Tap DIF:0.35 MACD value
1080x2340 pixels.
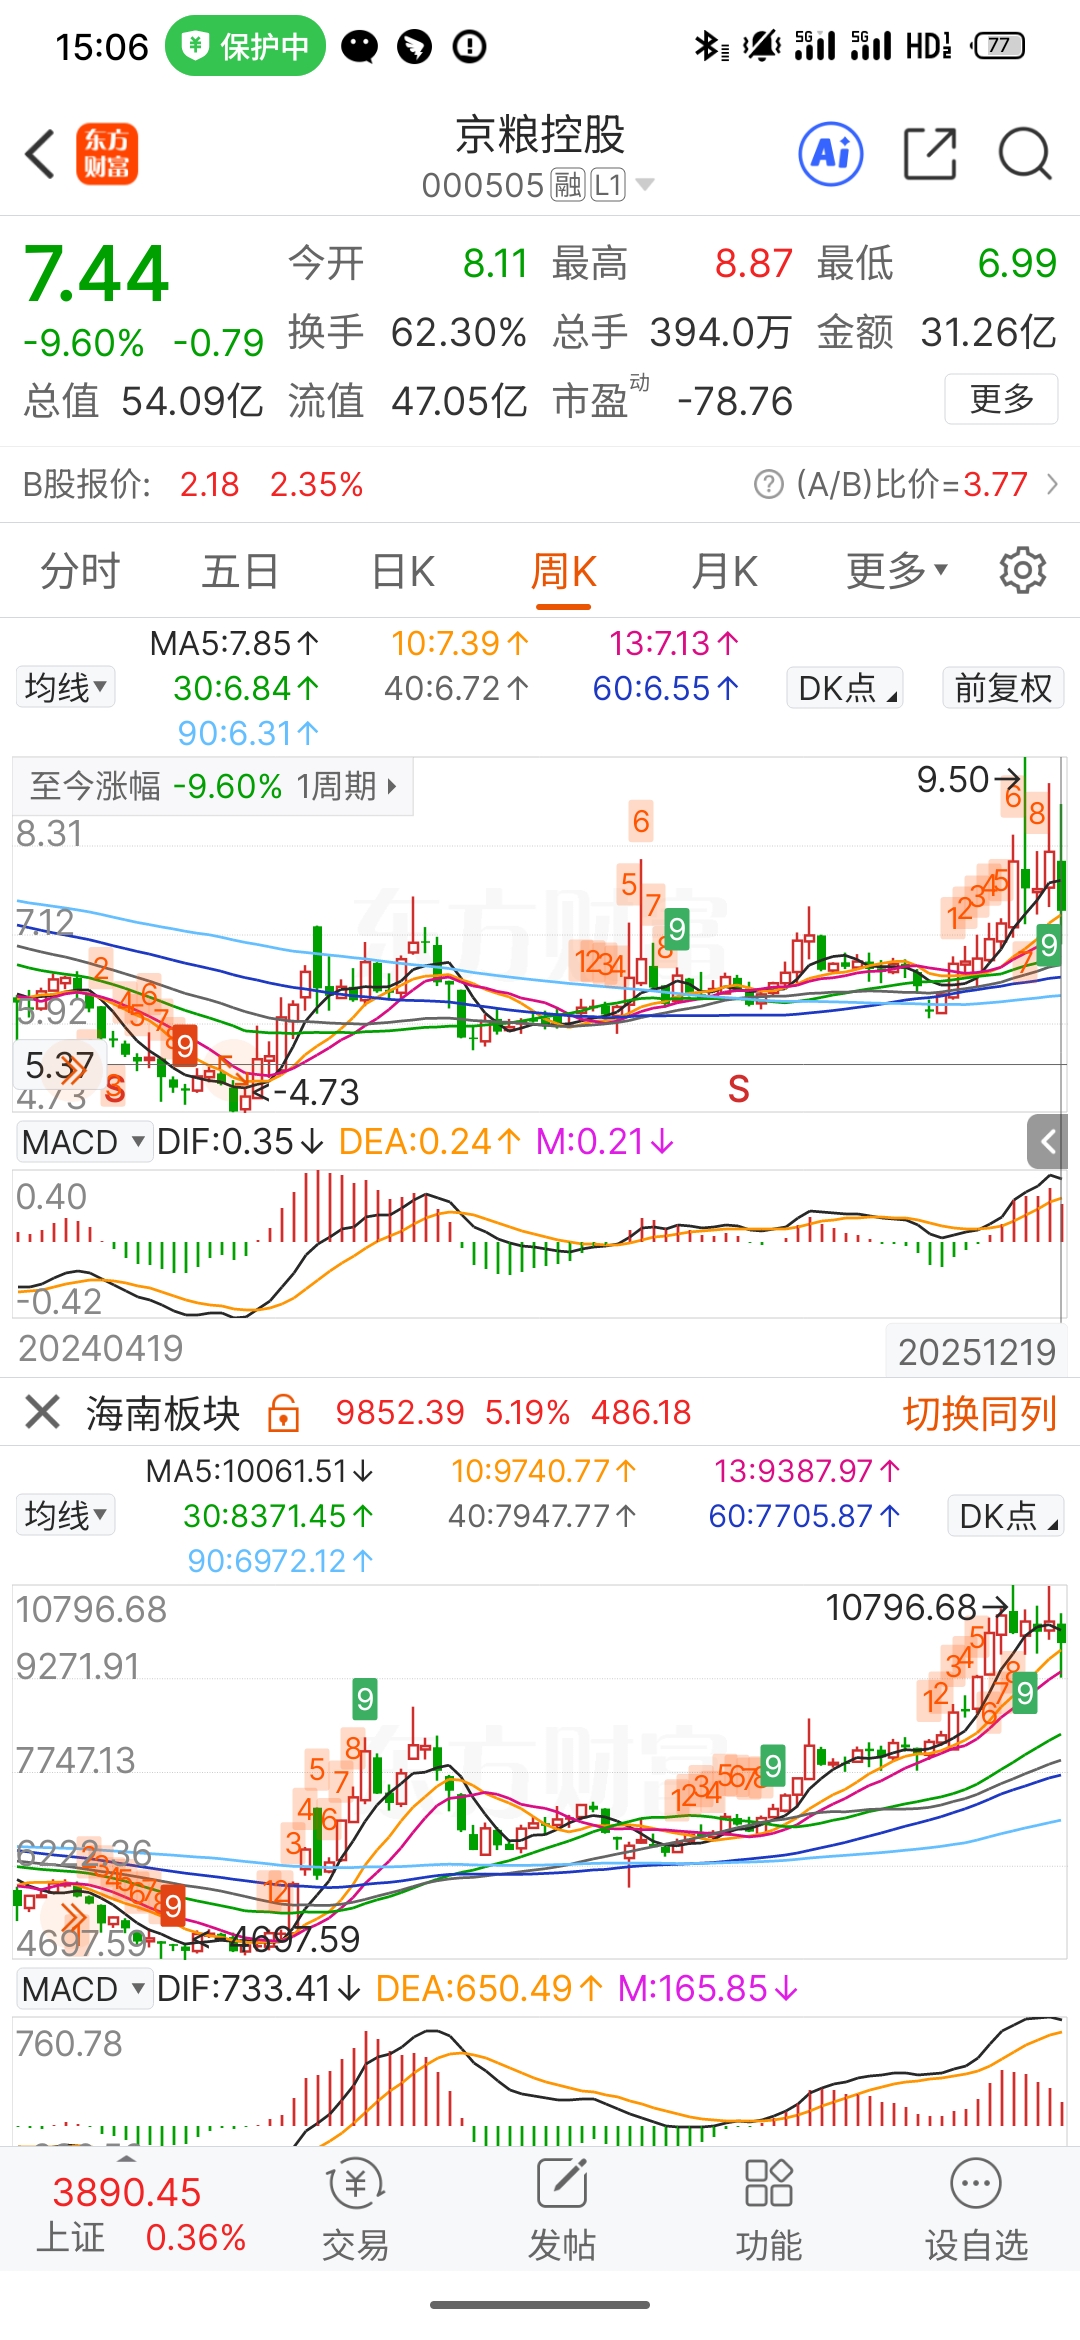[x=240, y=1141]
